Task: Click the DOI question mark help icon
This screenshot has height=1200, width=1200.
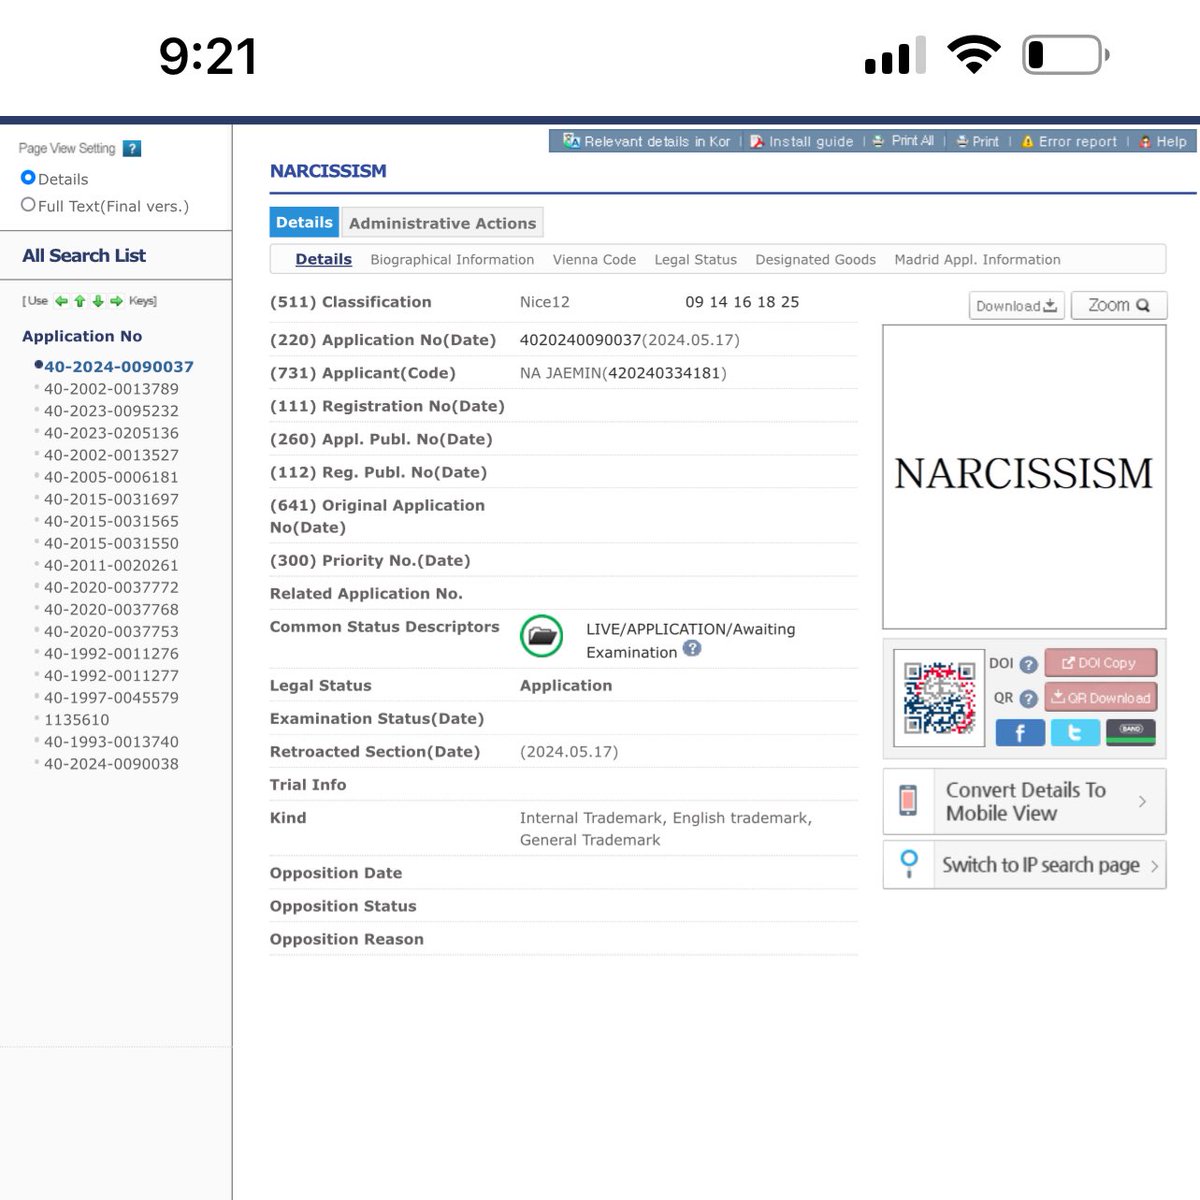Action: [1028, 663]
